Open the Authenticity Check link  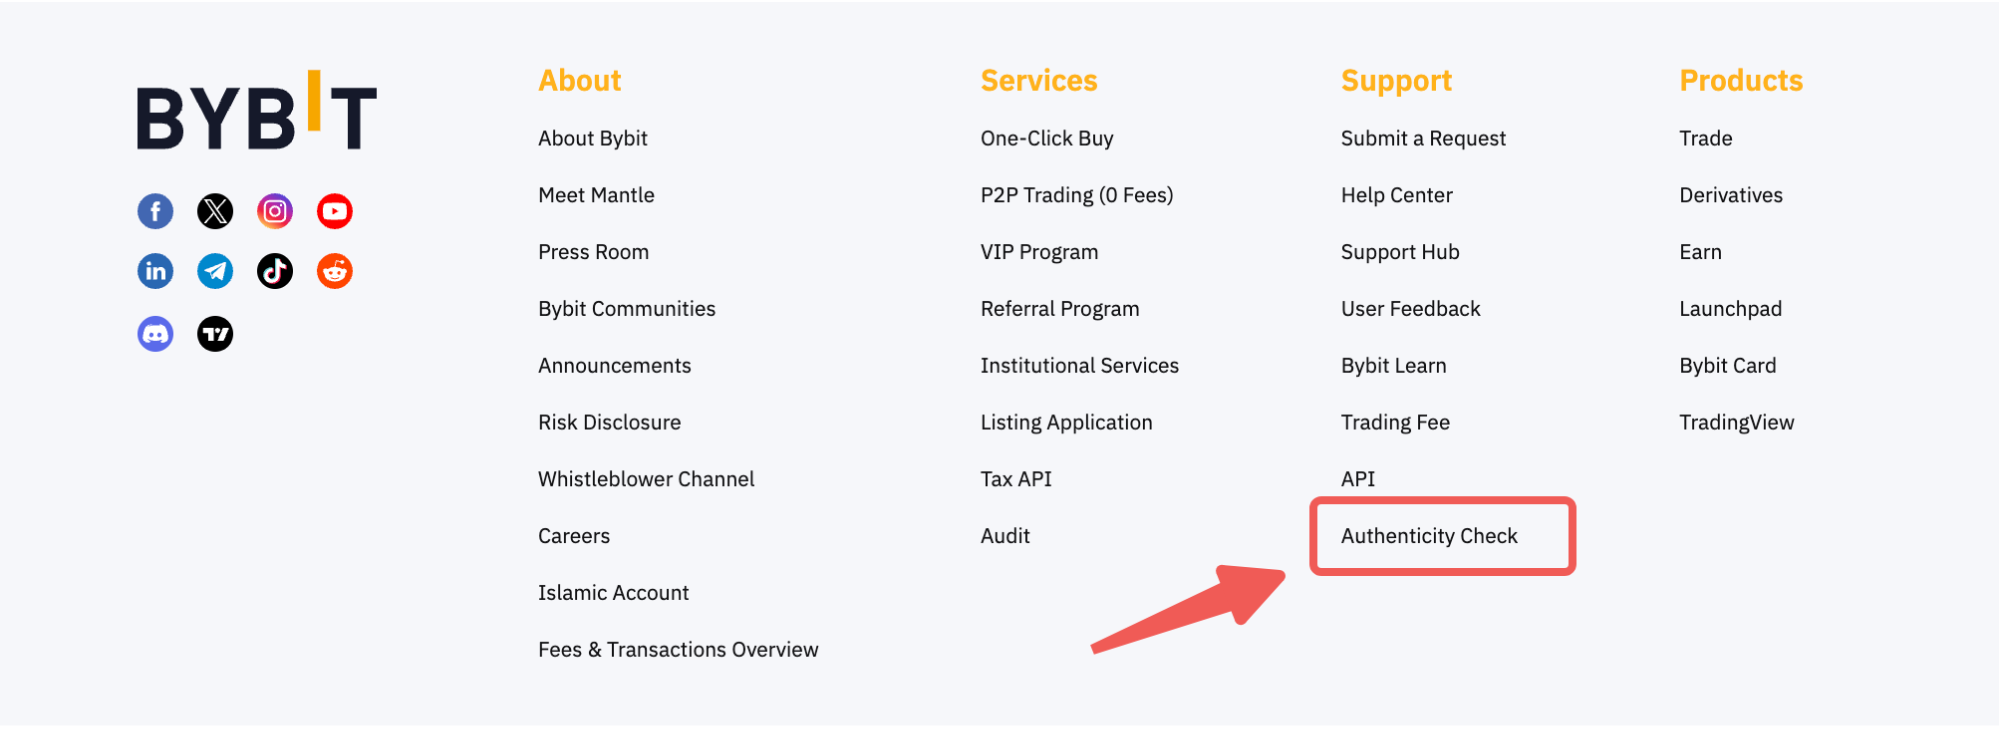[1429, 536]
